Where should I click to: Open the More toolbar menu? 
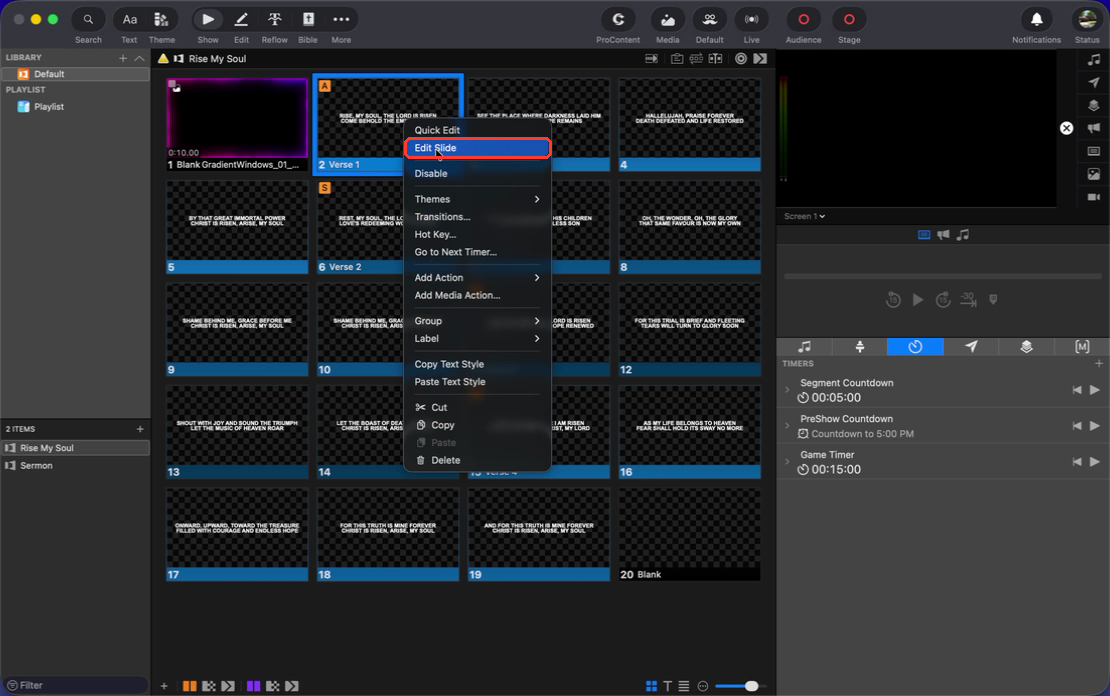pyautogui.click(x=341, y=20)
